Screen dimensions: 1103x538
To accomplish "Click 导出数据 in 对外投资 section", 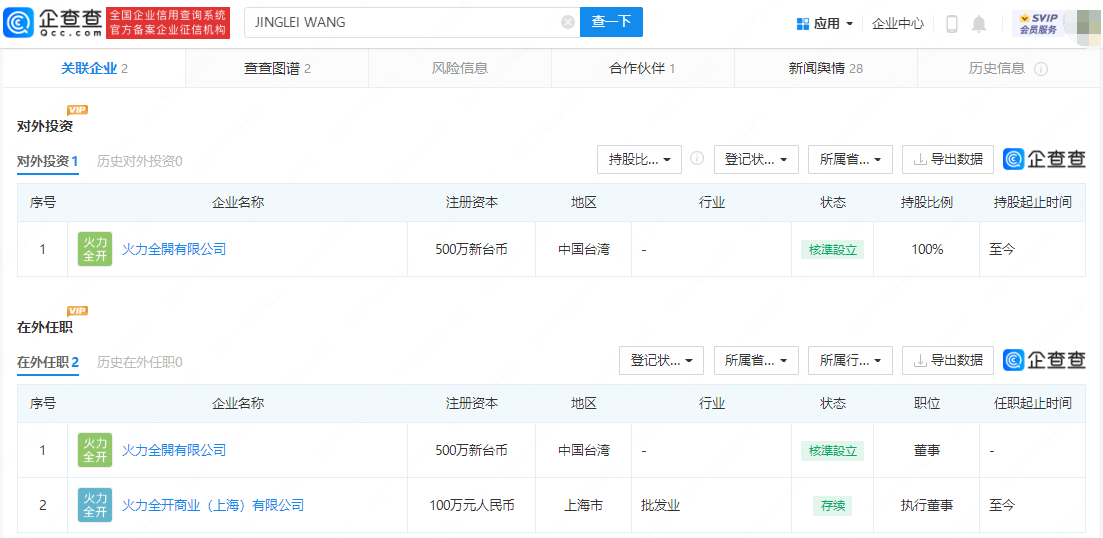I will point(948,159).
